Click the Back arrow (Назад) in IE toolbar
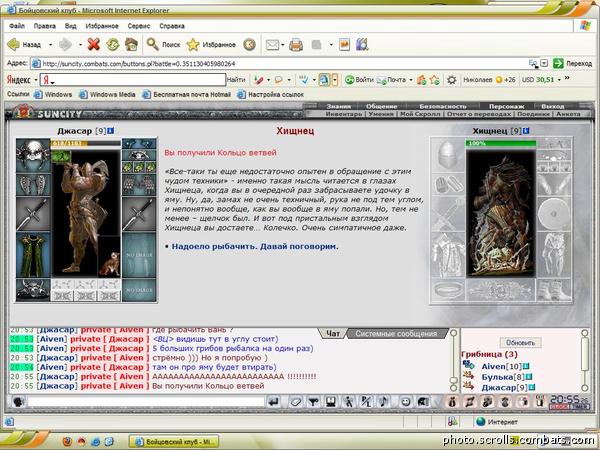Screen dimensions: 600x450 point(13,45)
